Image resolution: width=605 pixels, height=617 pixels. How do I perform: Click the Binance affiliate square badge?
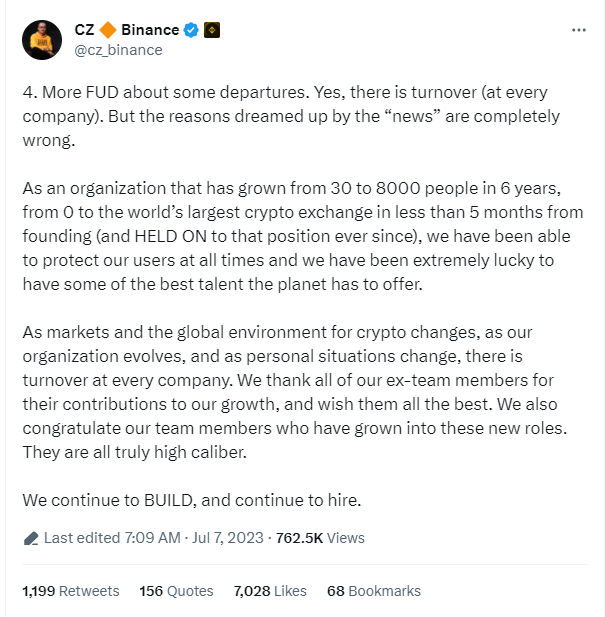[212, 30]
